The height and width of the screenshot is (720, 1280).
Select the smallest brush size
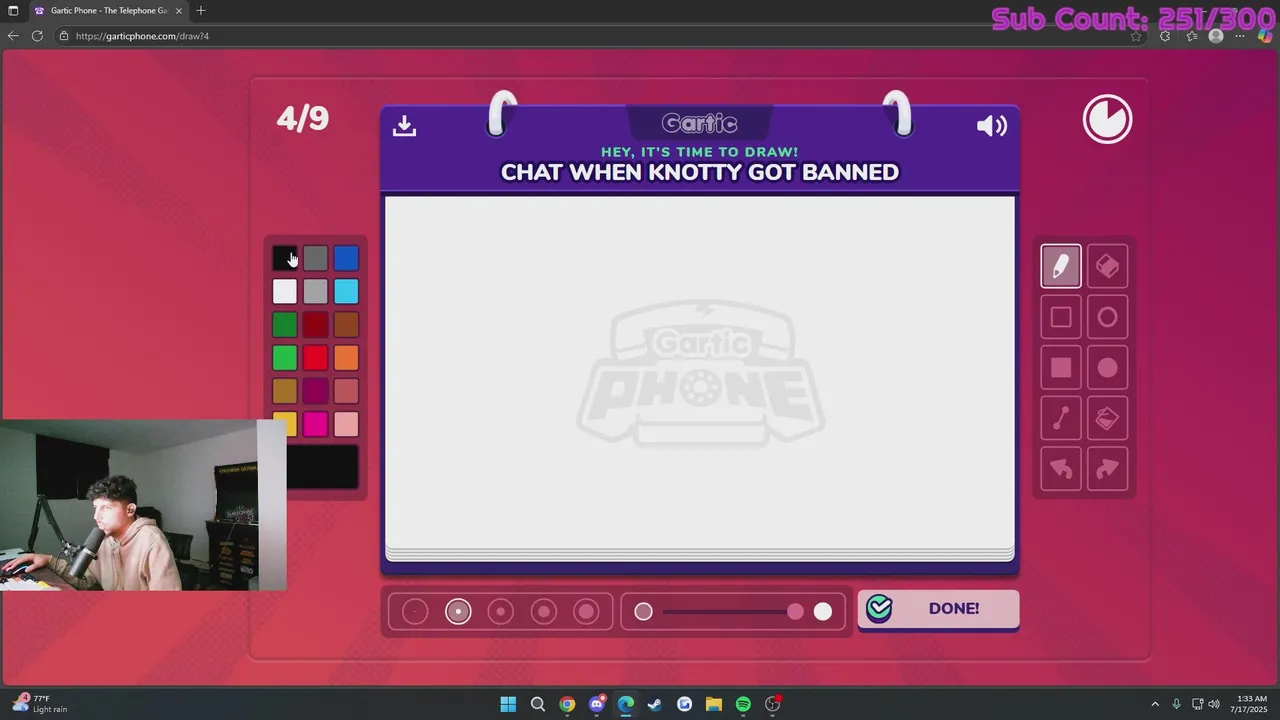point(415,611)
